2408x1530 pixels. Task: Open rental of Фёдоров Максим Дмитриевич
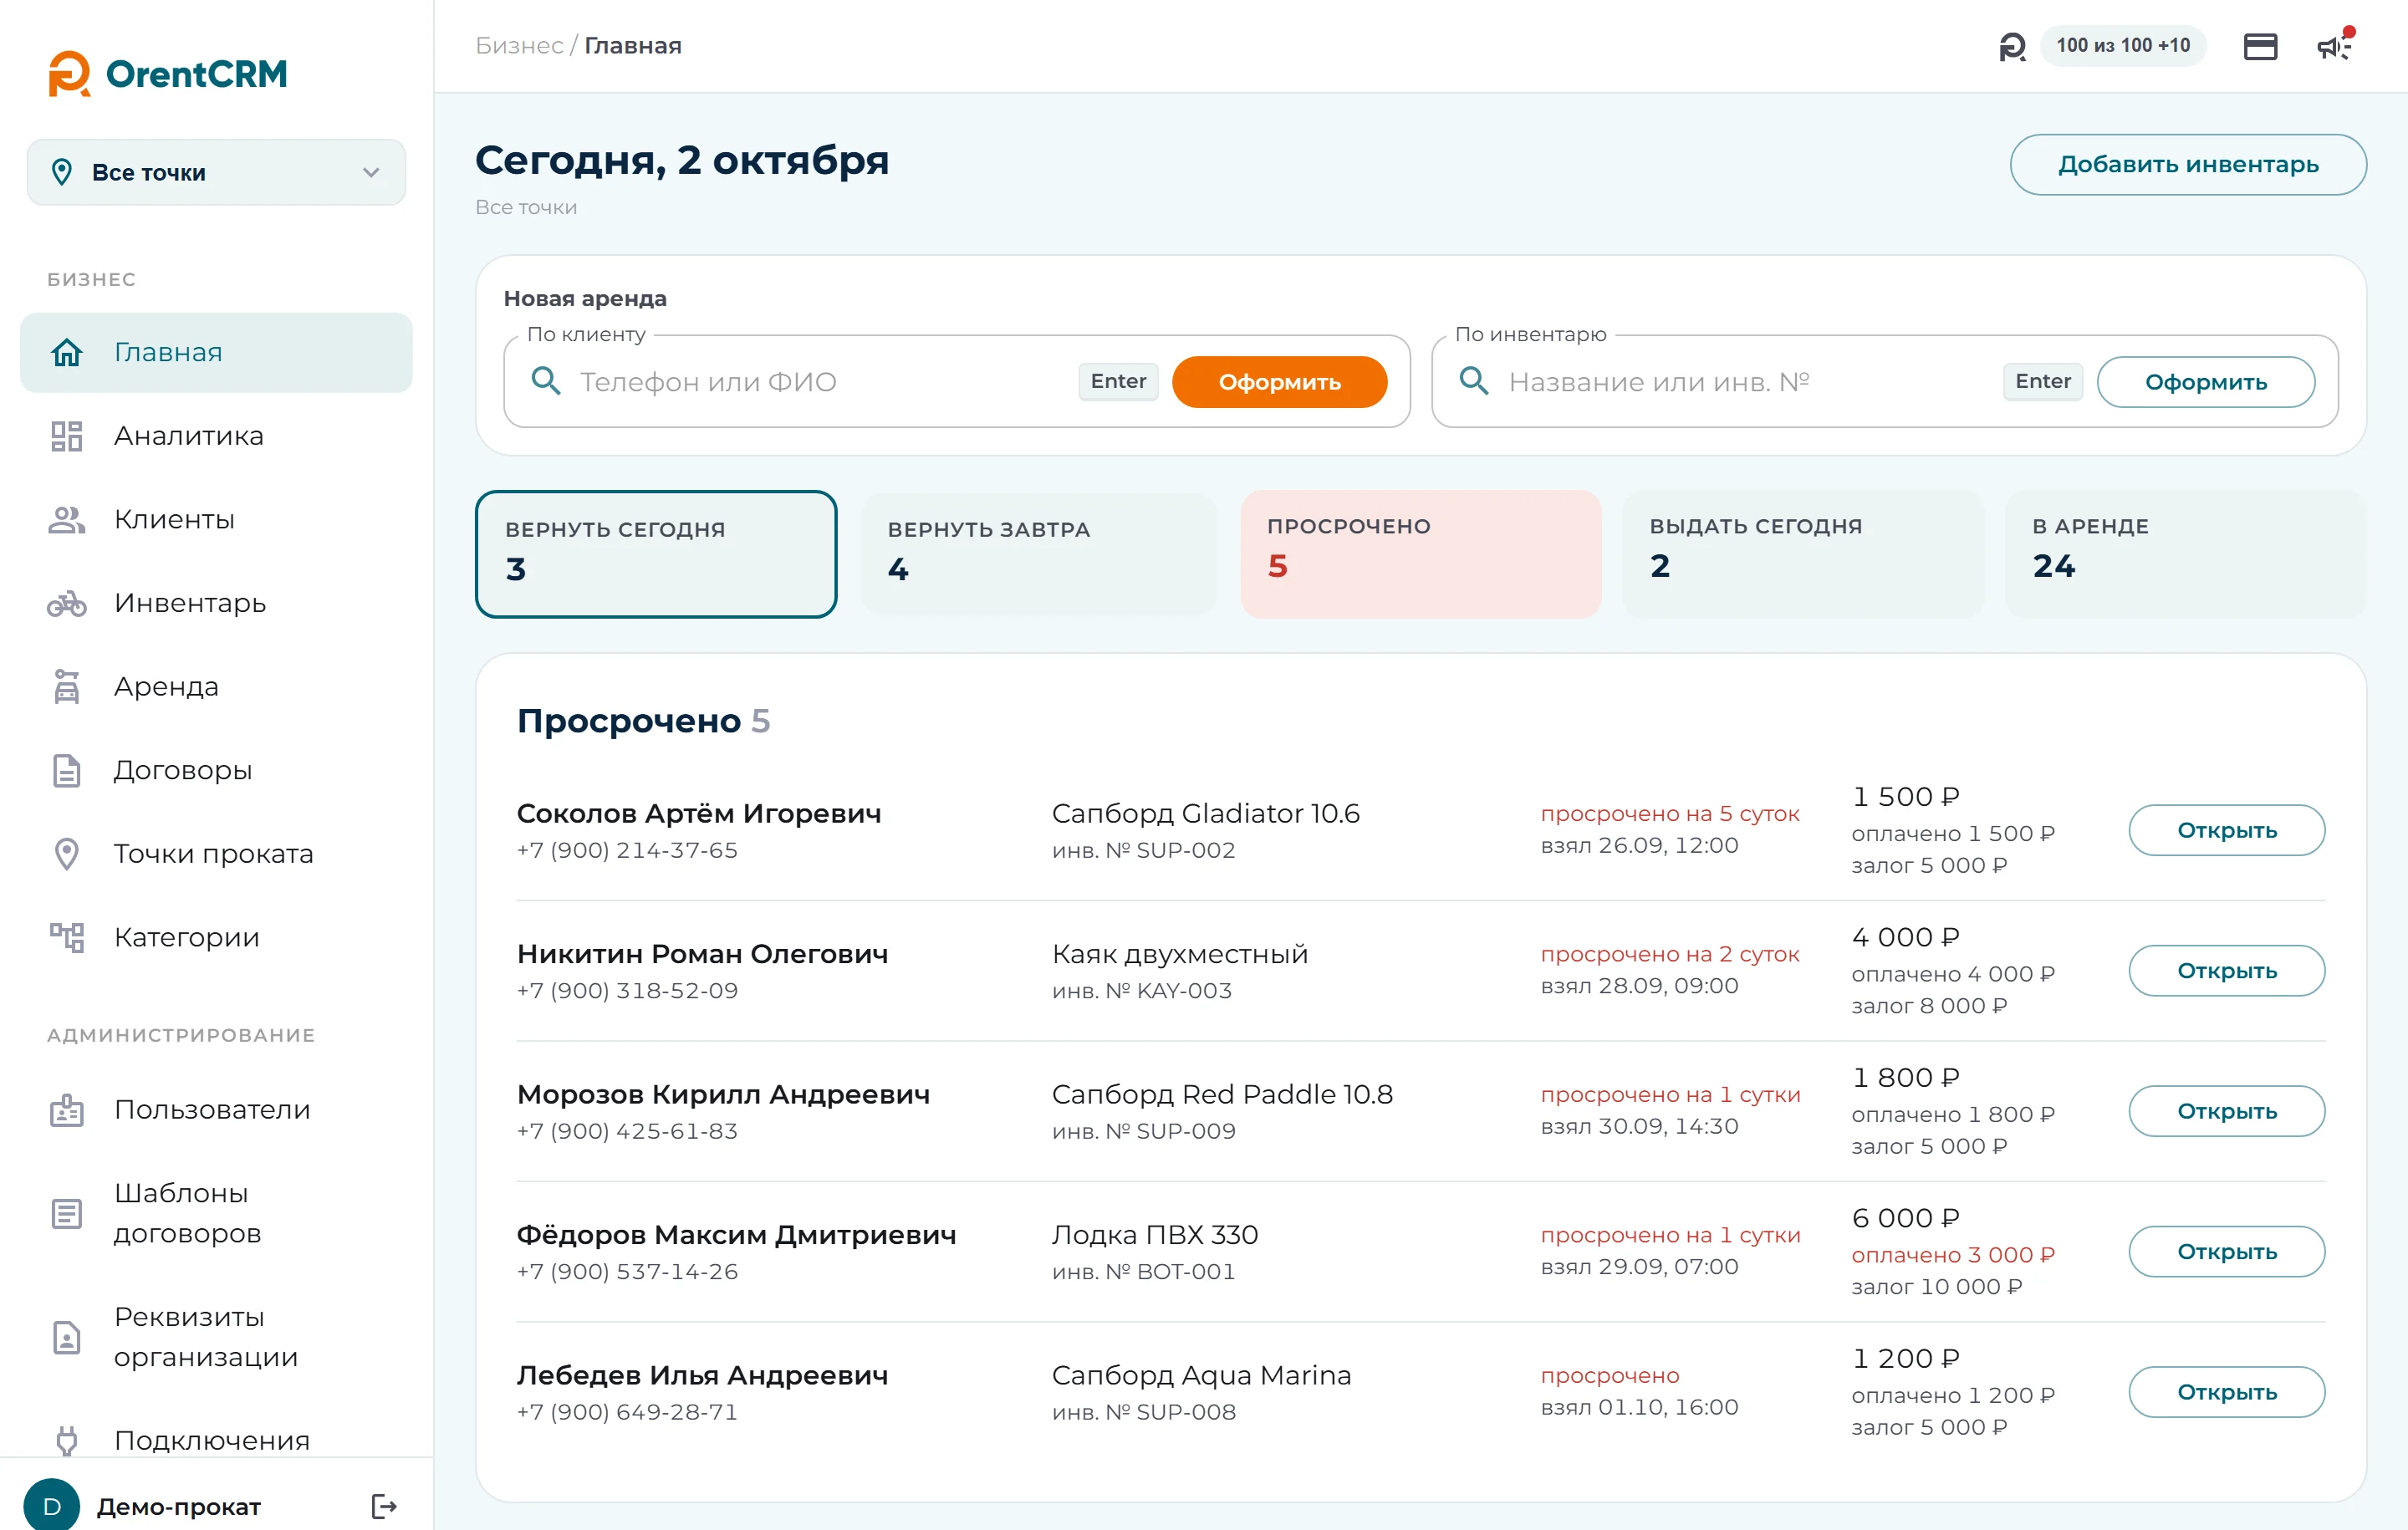point(2227,1252)
